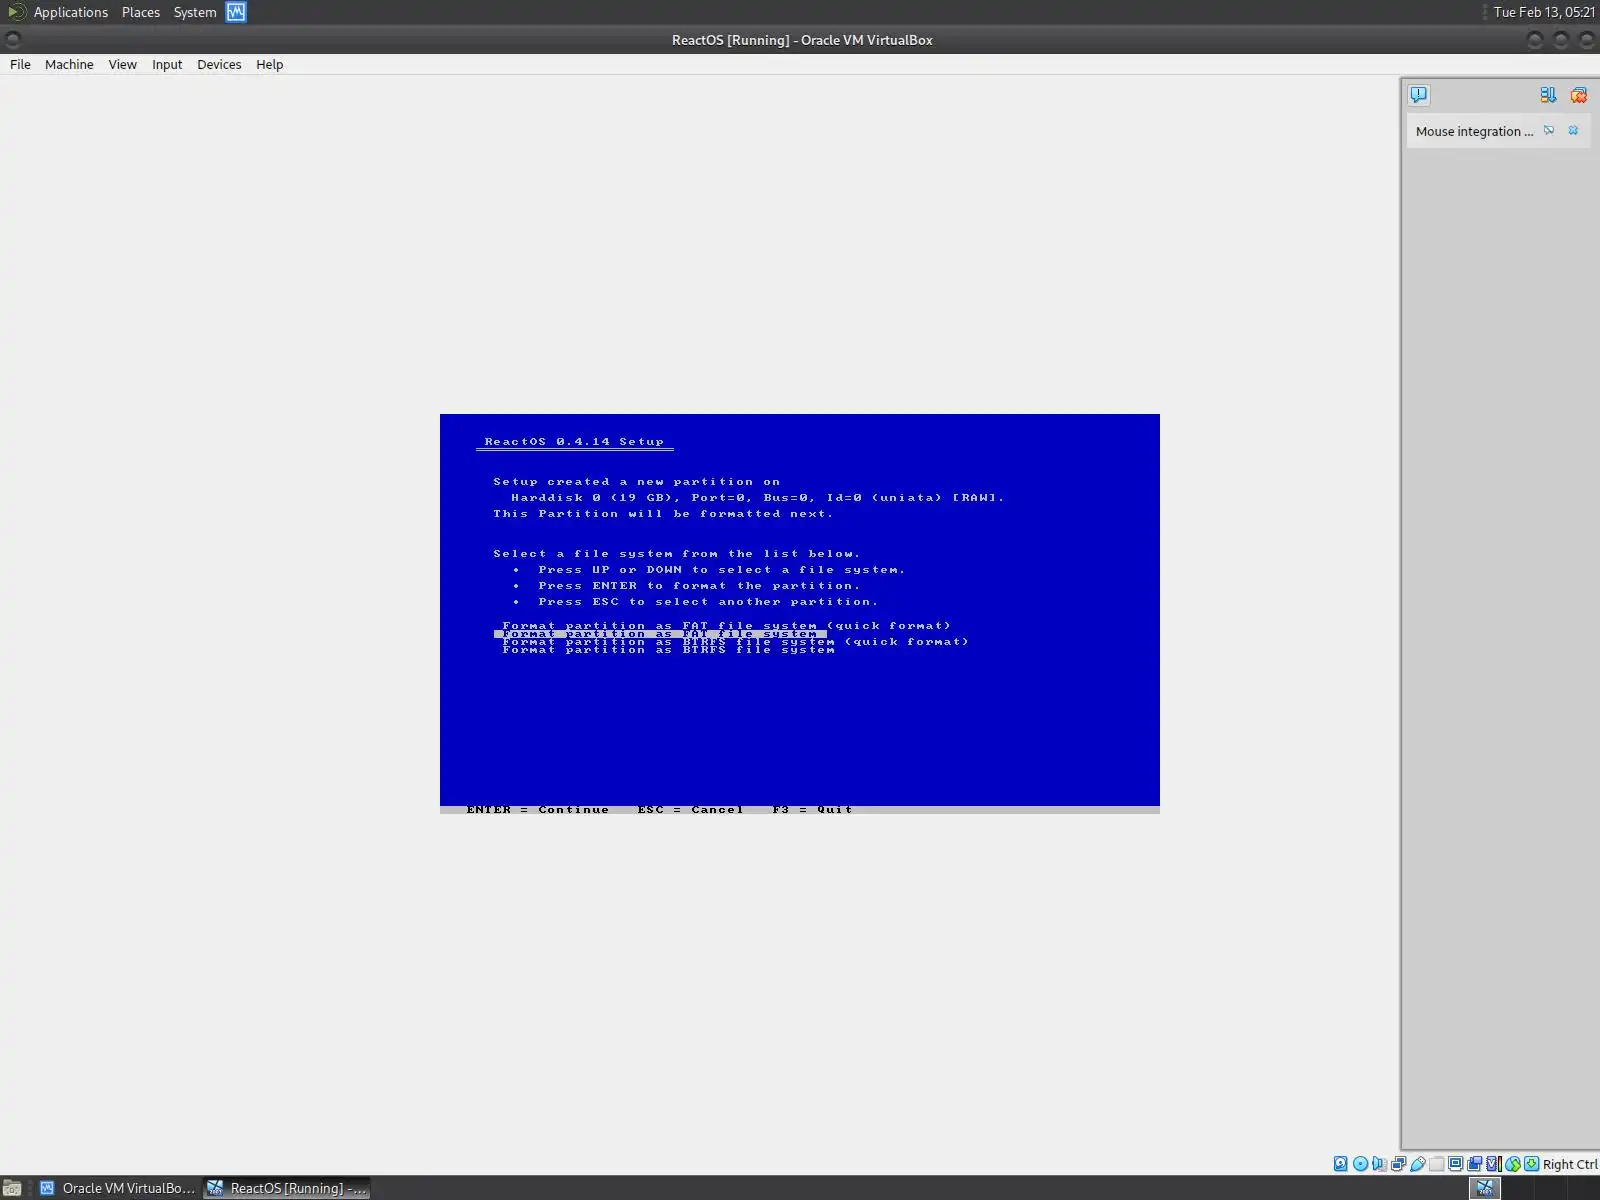
Task: Open the File menu
Action: click(20, 64)
